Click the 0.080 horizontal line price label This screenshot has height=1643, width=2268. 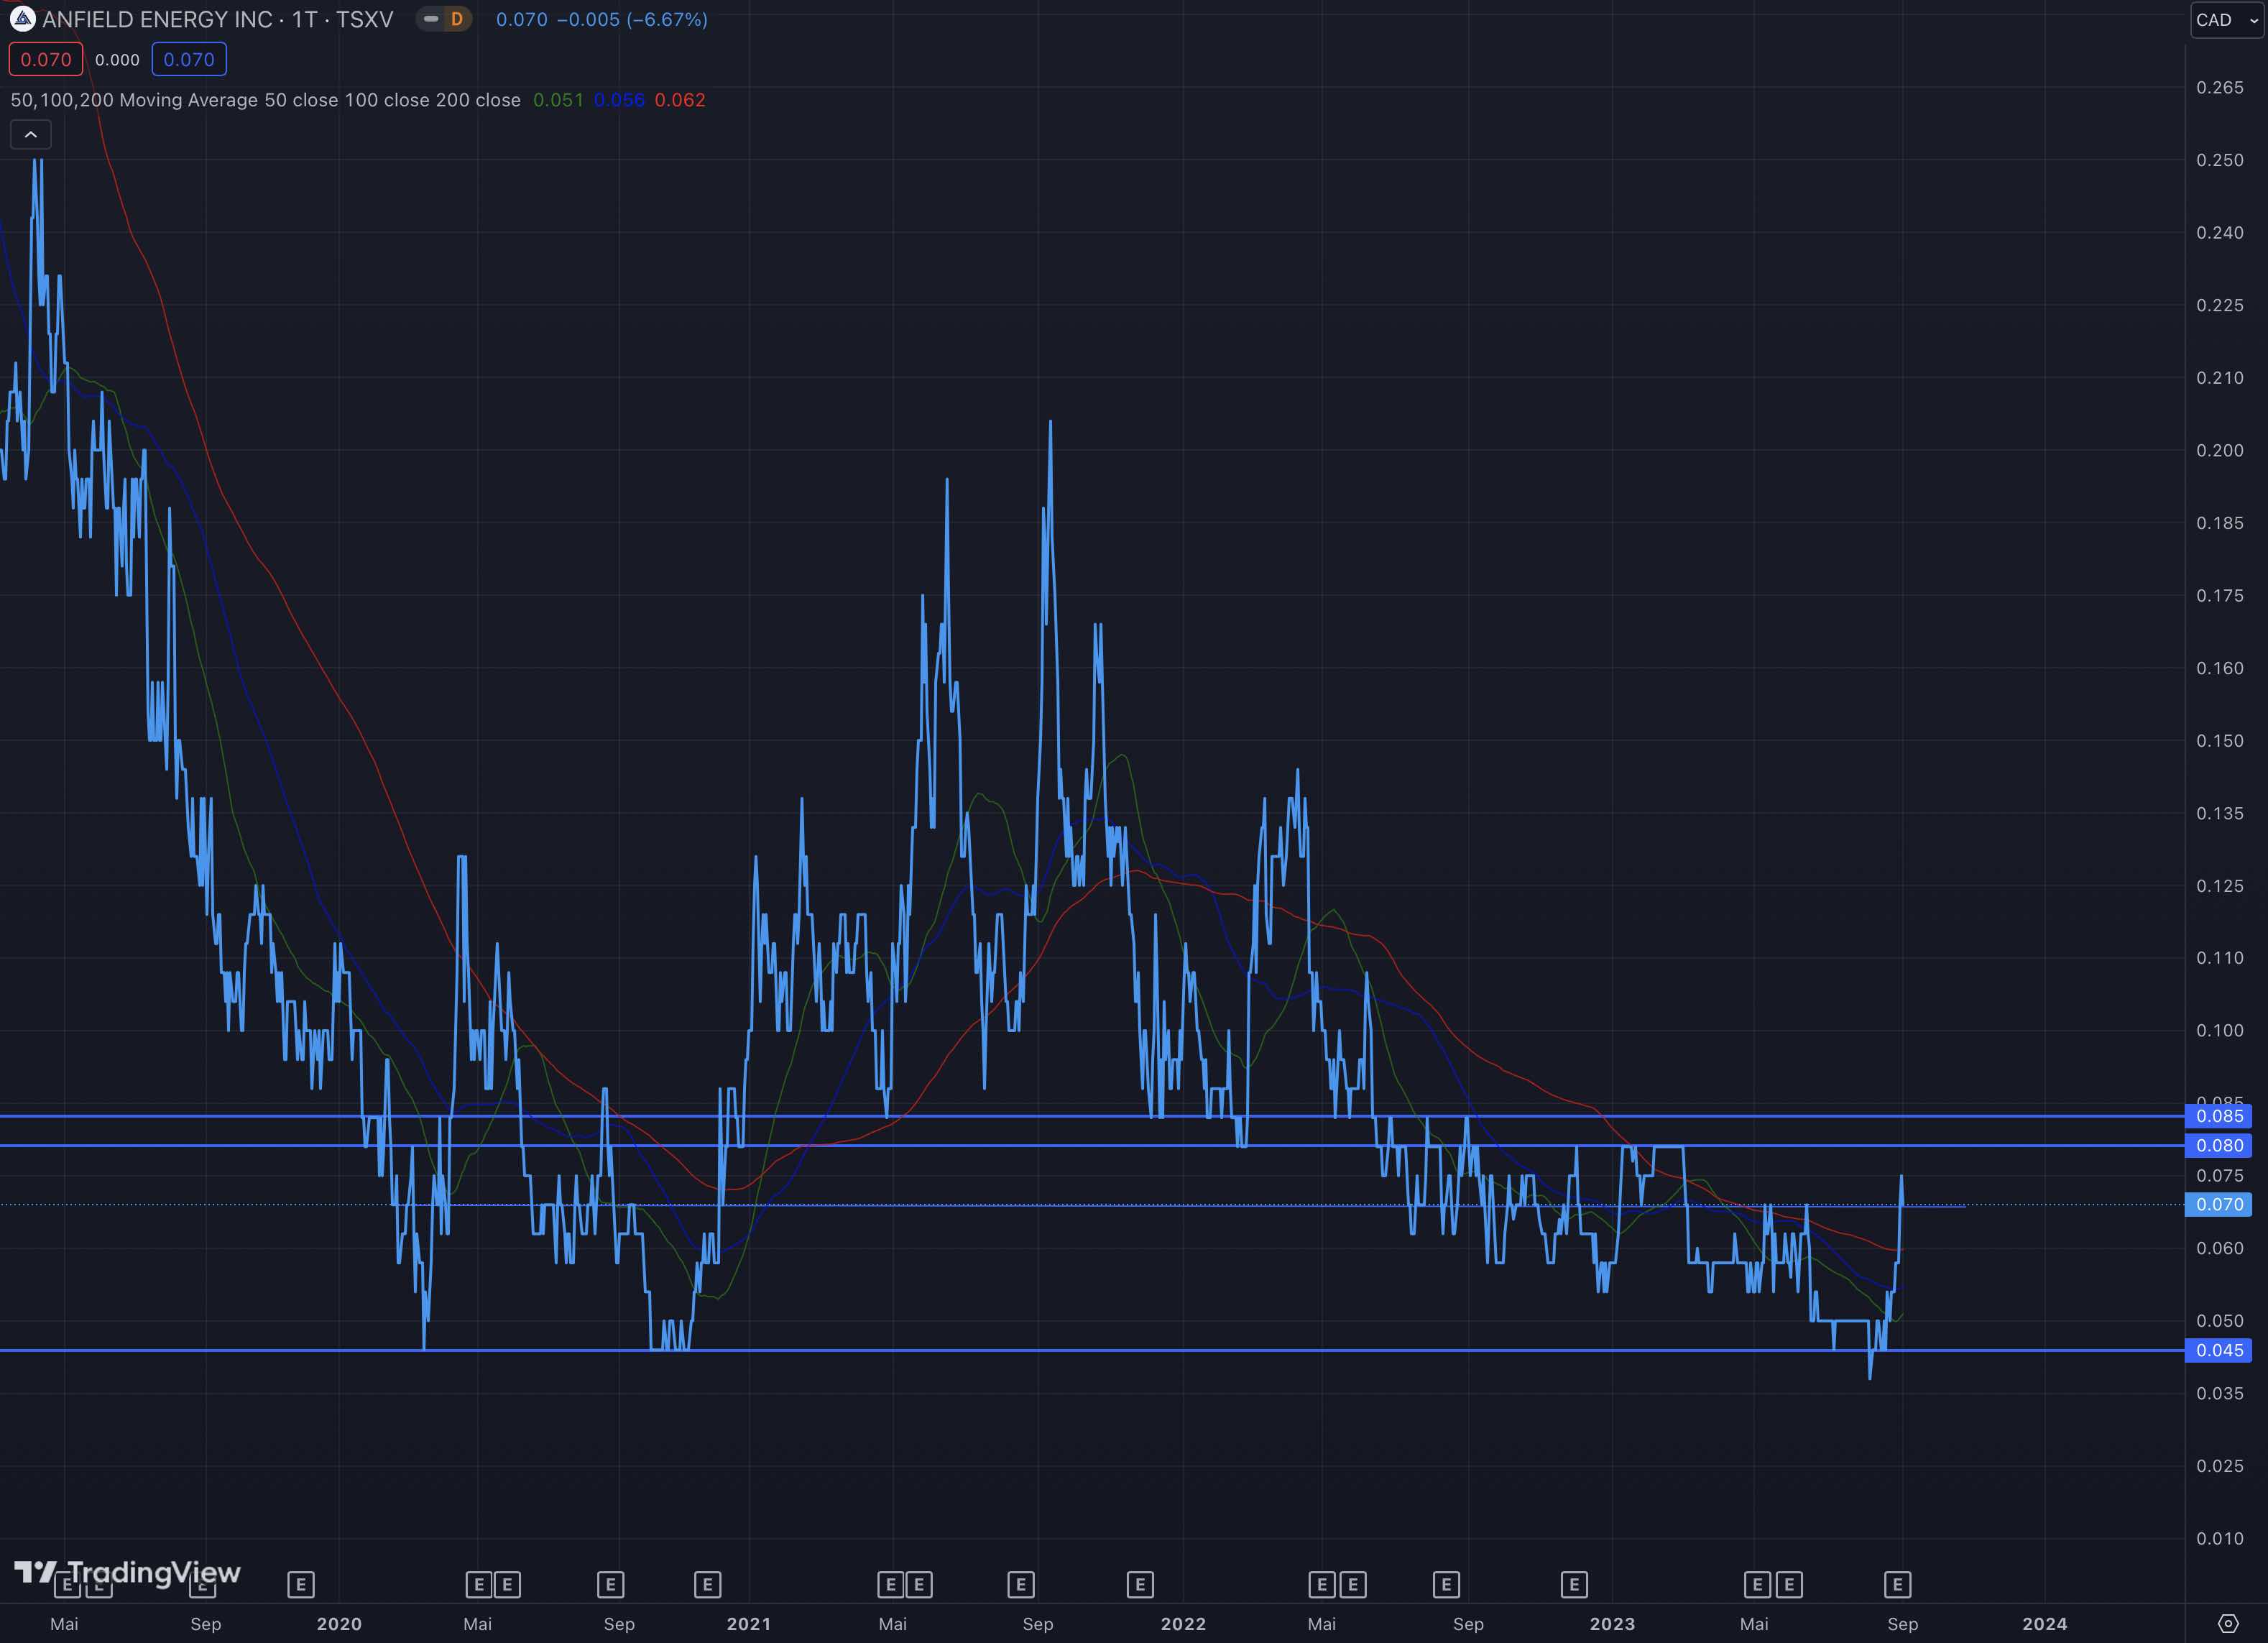[x=2219, y=1145]
